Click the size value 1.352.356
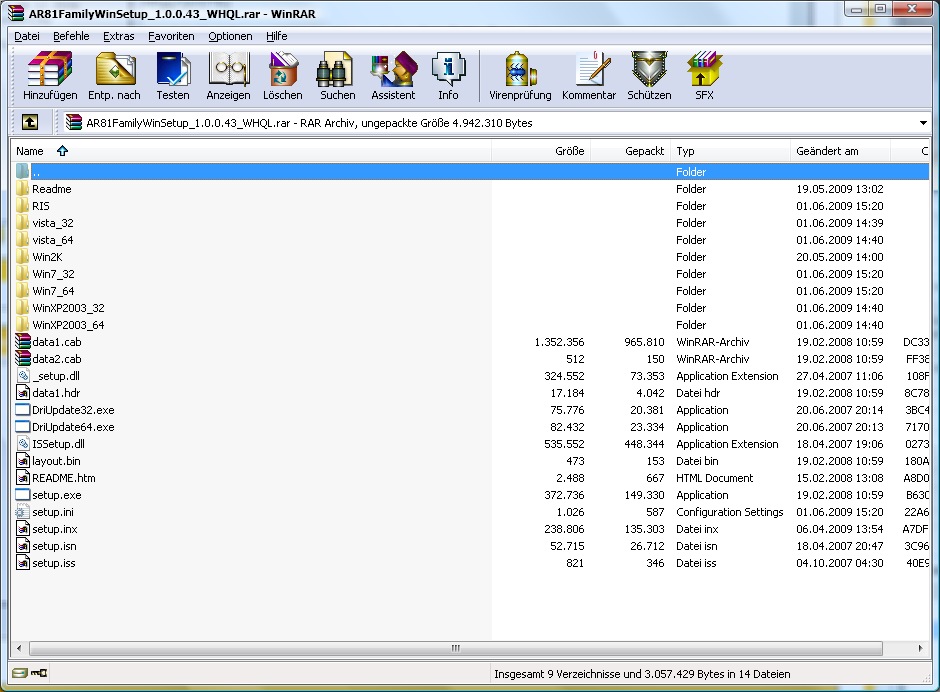Screen dimensions: 940x692 (x=559, y=342)
